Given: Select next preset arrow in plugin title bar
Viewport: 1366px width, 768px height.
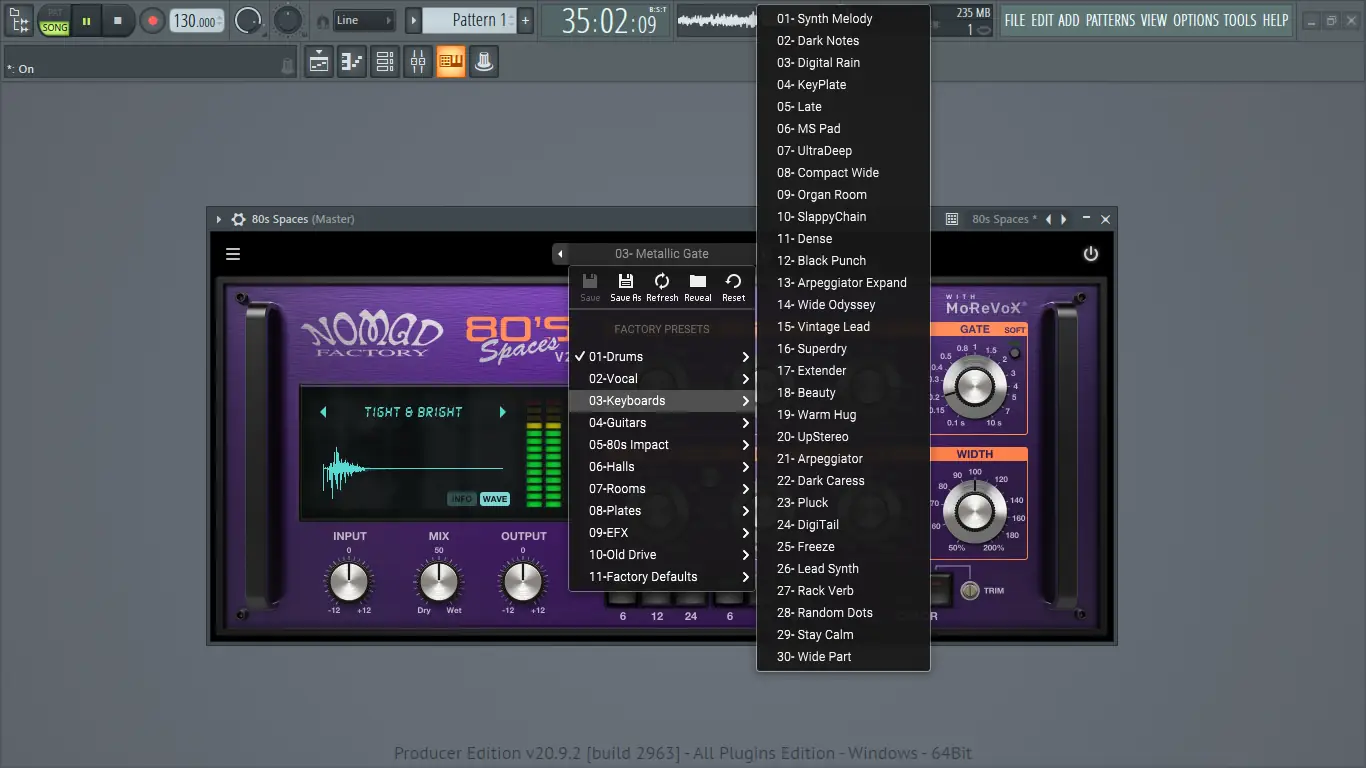Looking at the screenshot, I should coord(1064,219).
